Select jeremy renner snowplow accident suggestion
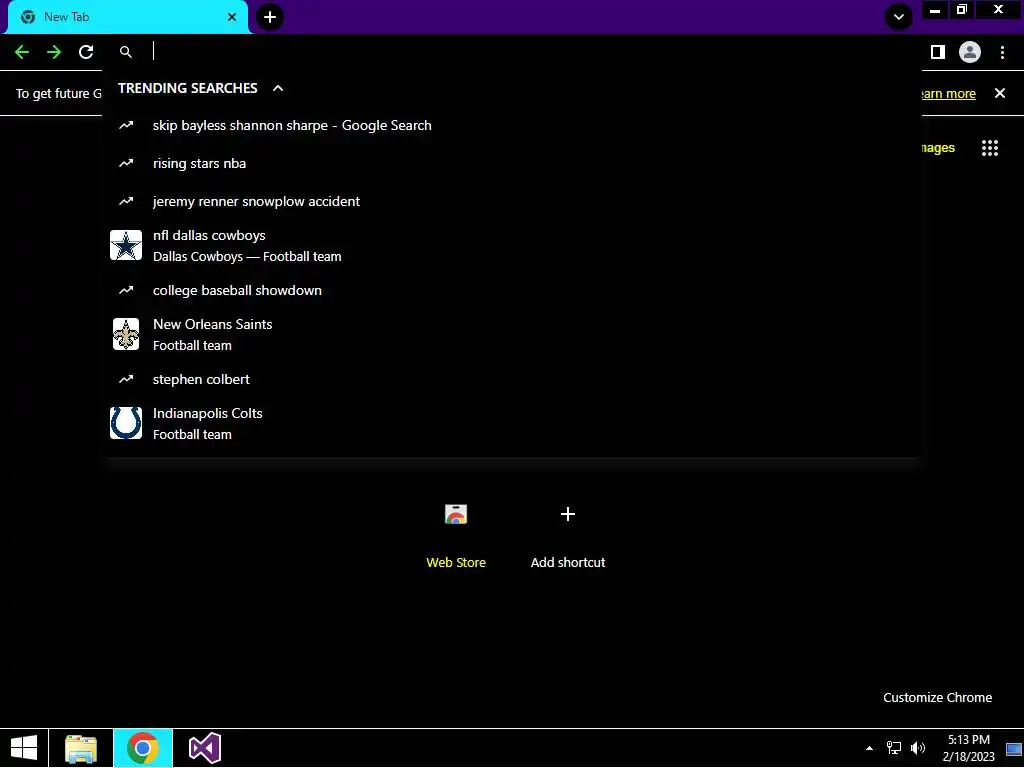 click(512, 201)
